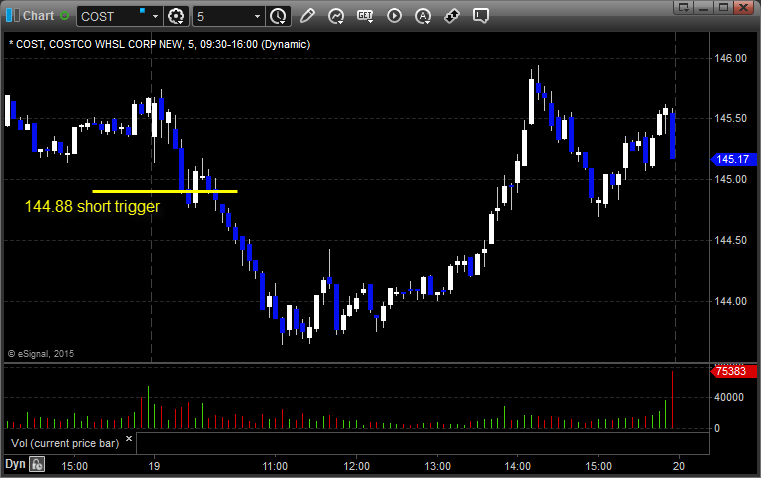Open the studies chart icon
Viewport: 761px width, 478px height.
tap(336, 16)
